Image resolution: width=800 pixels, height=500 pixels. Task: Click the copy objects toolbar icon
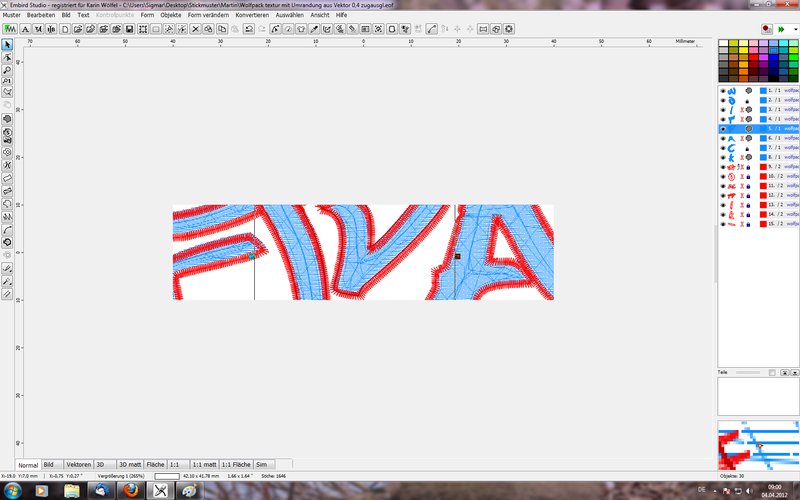(x=222, y=29)
